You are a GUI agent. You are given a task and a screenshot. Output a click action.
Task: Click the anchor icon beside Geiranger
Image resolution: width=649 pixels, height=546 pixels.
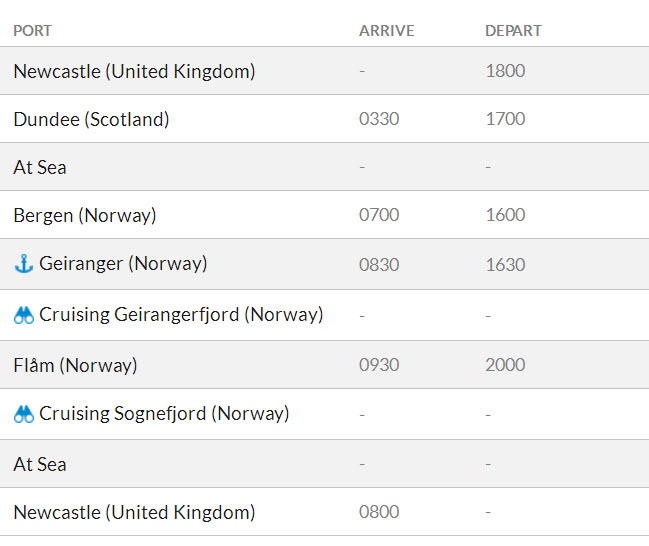(x=24, y=264)
